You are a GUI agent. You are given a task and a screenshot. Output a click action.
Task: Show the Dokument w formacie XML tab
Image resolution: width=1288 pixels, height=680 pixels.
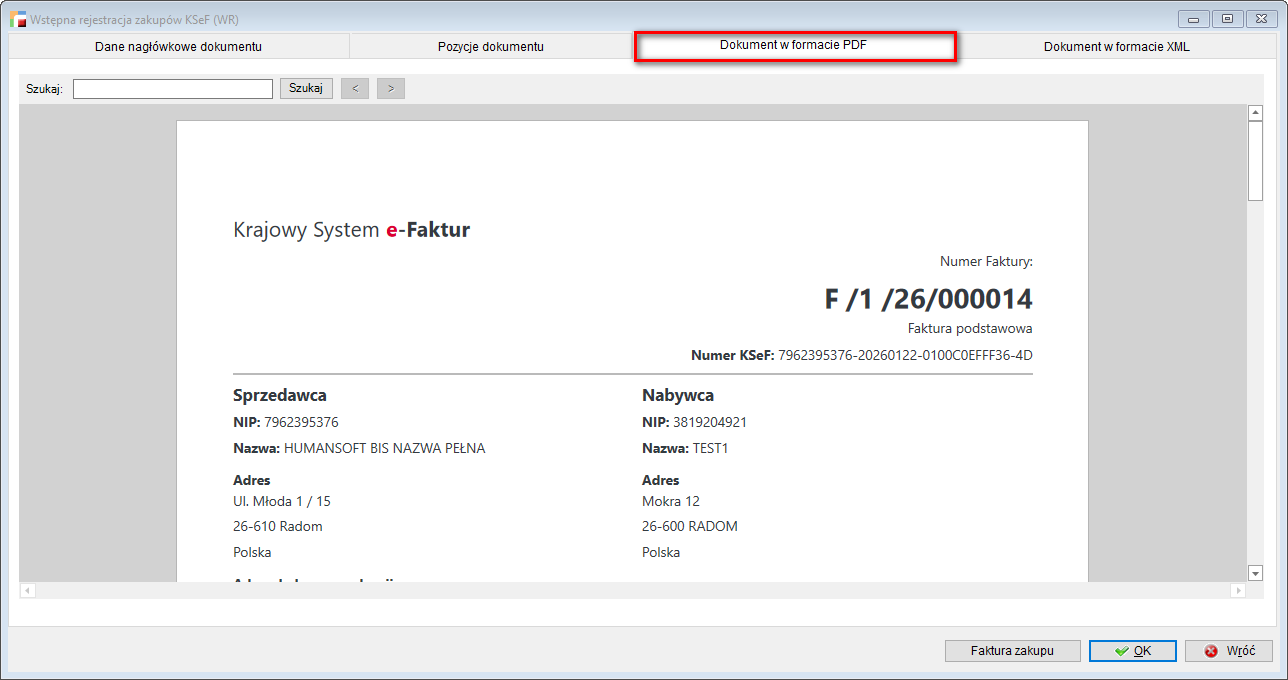(x=1116, y=47)
